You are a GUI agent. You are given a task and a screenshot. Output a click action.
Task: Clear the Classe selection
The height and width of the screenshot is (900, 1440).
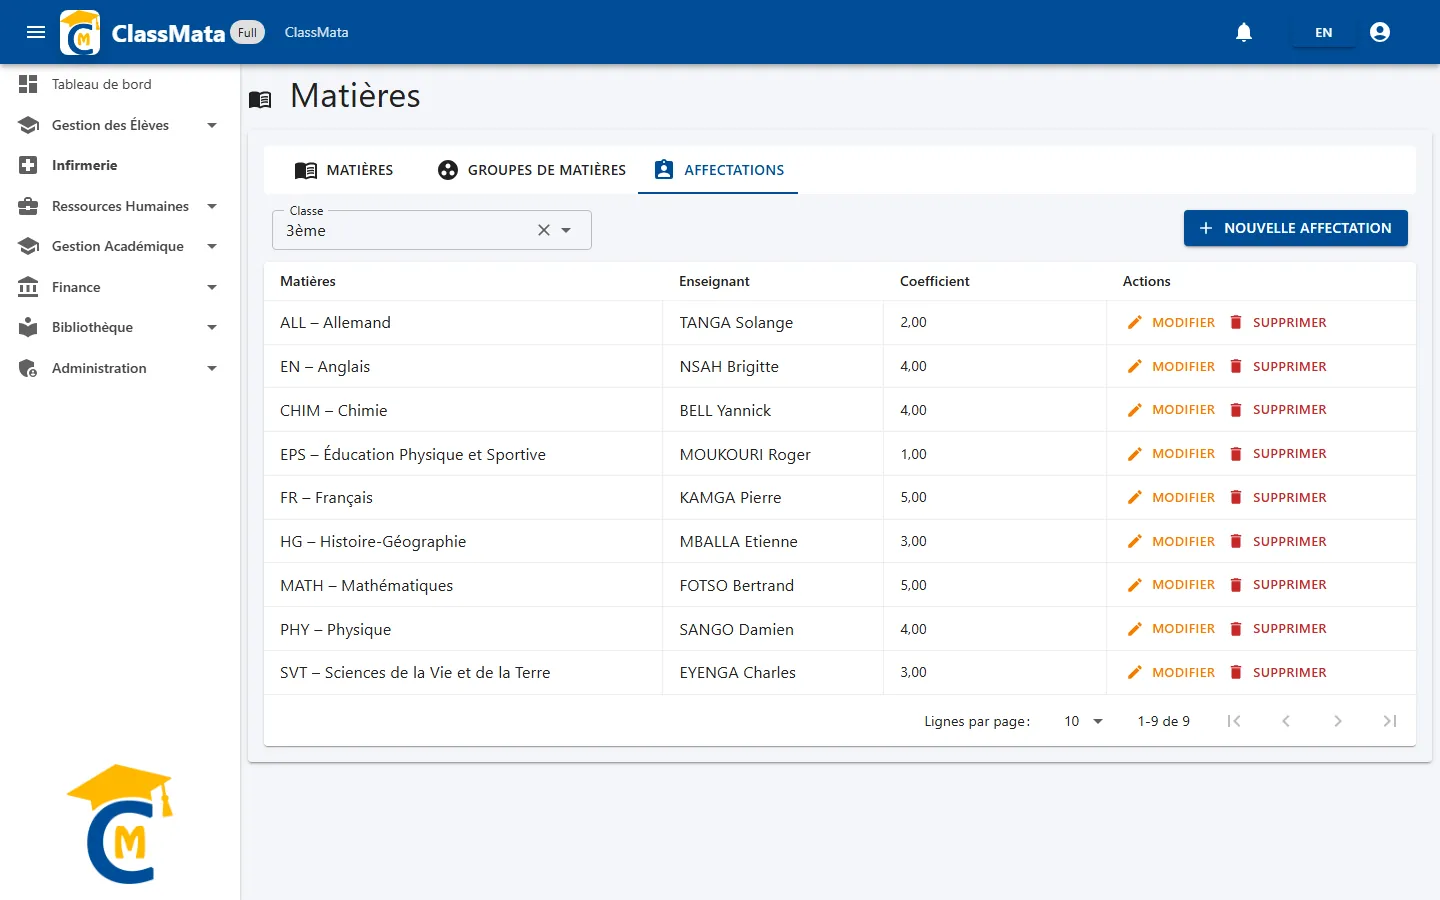[x=544, y=230]
